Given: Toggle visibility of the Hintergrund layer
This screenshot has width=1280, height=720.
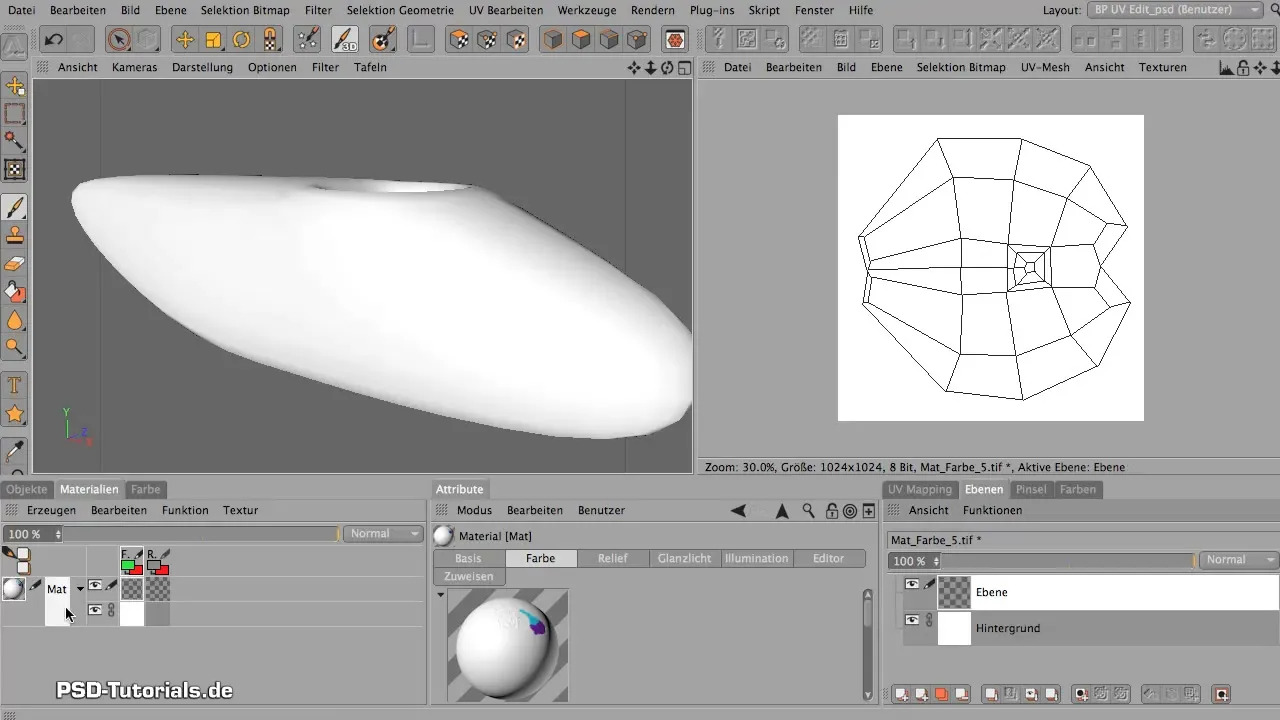Looking at the screenshot, I should pyautogui.click(x=912, y=620).
